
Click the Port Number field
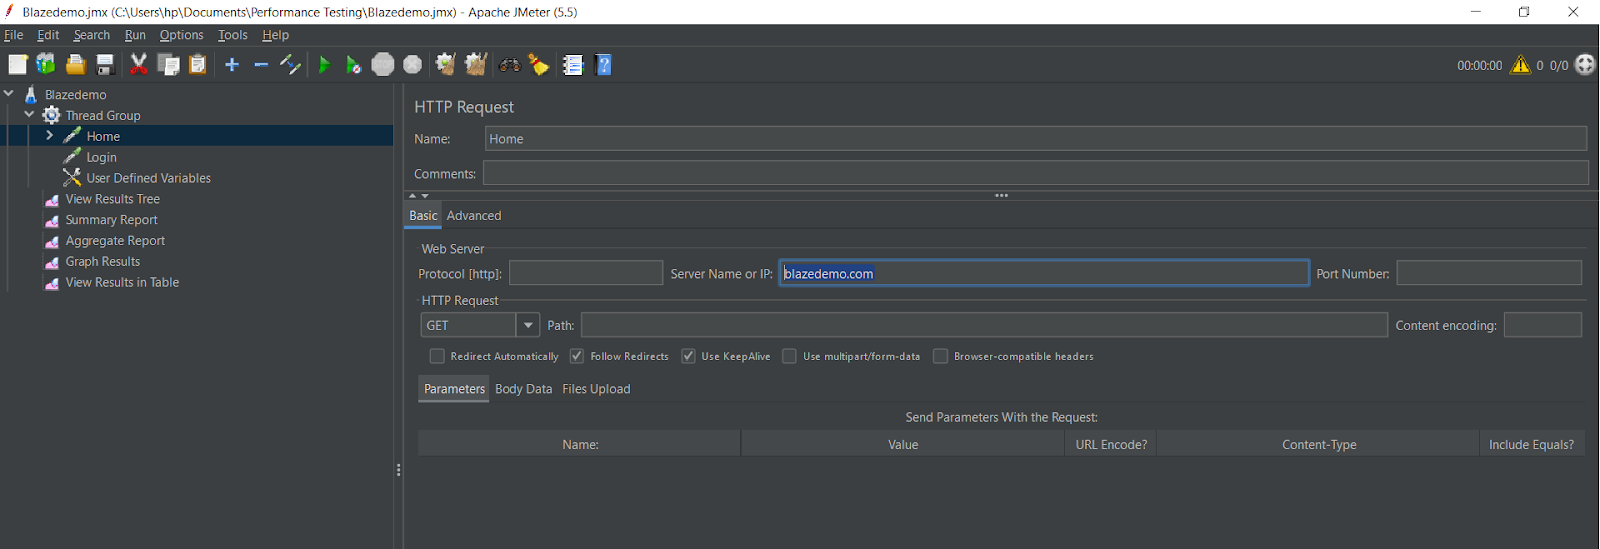tap(1489, 273)
